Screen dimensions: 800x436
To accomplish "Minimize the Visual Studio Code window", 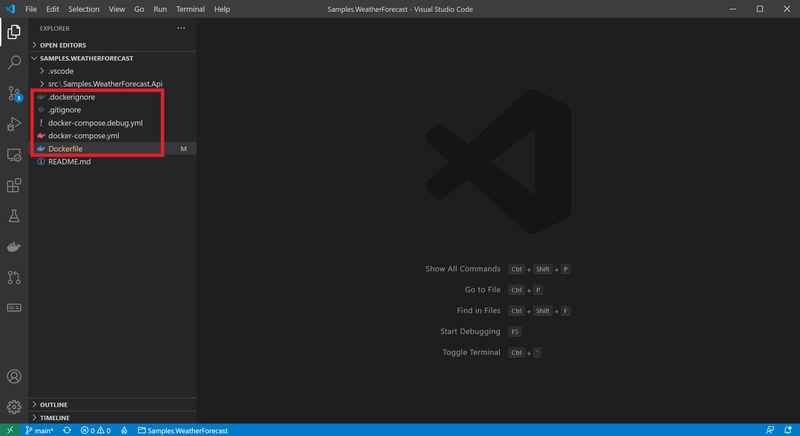I will click(733, 9).
